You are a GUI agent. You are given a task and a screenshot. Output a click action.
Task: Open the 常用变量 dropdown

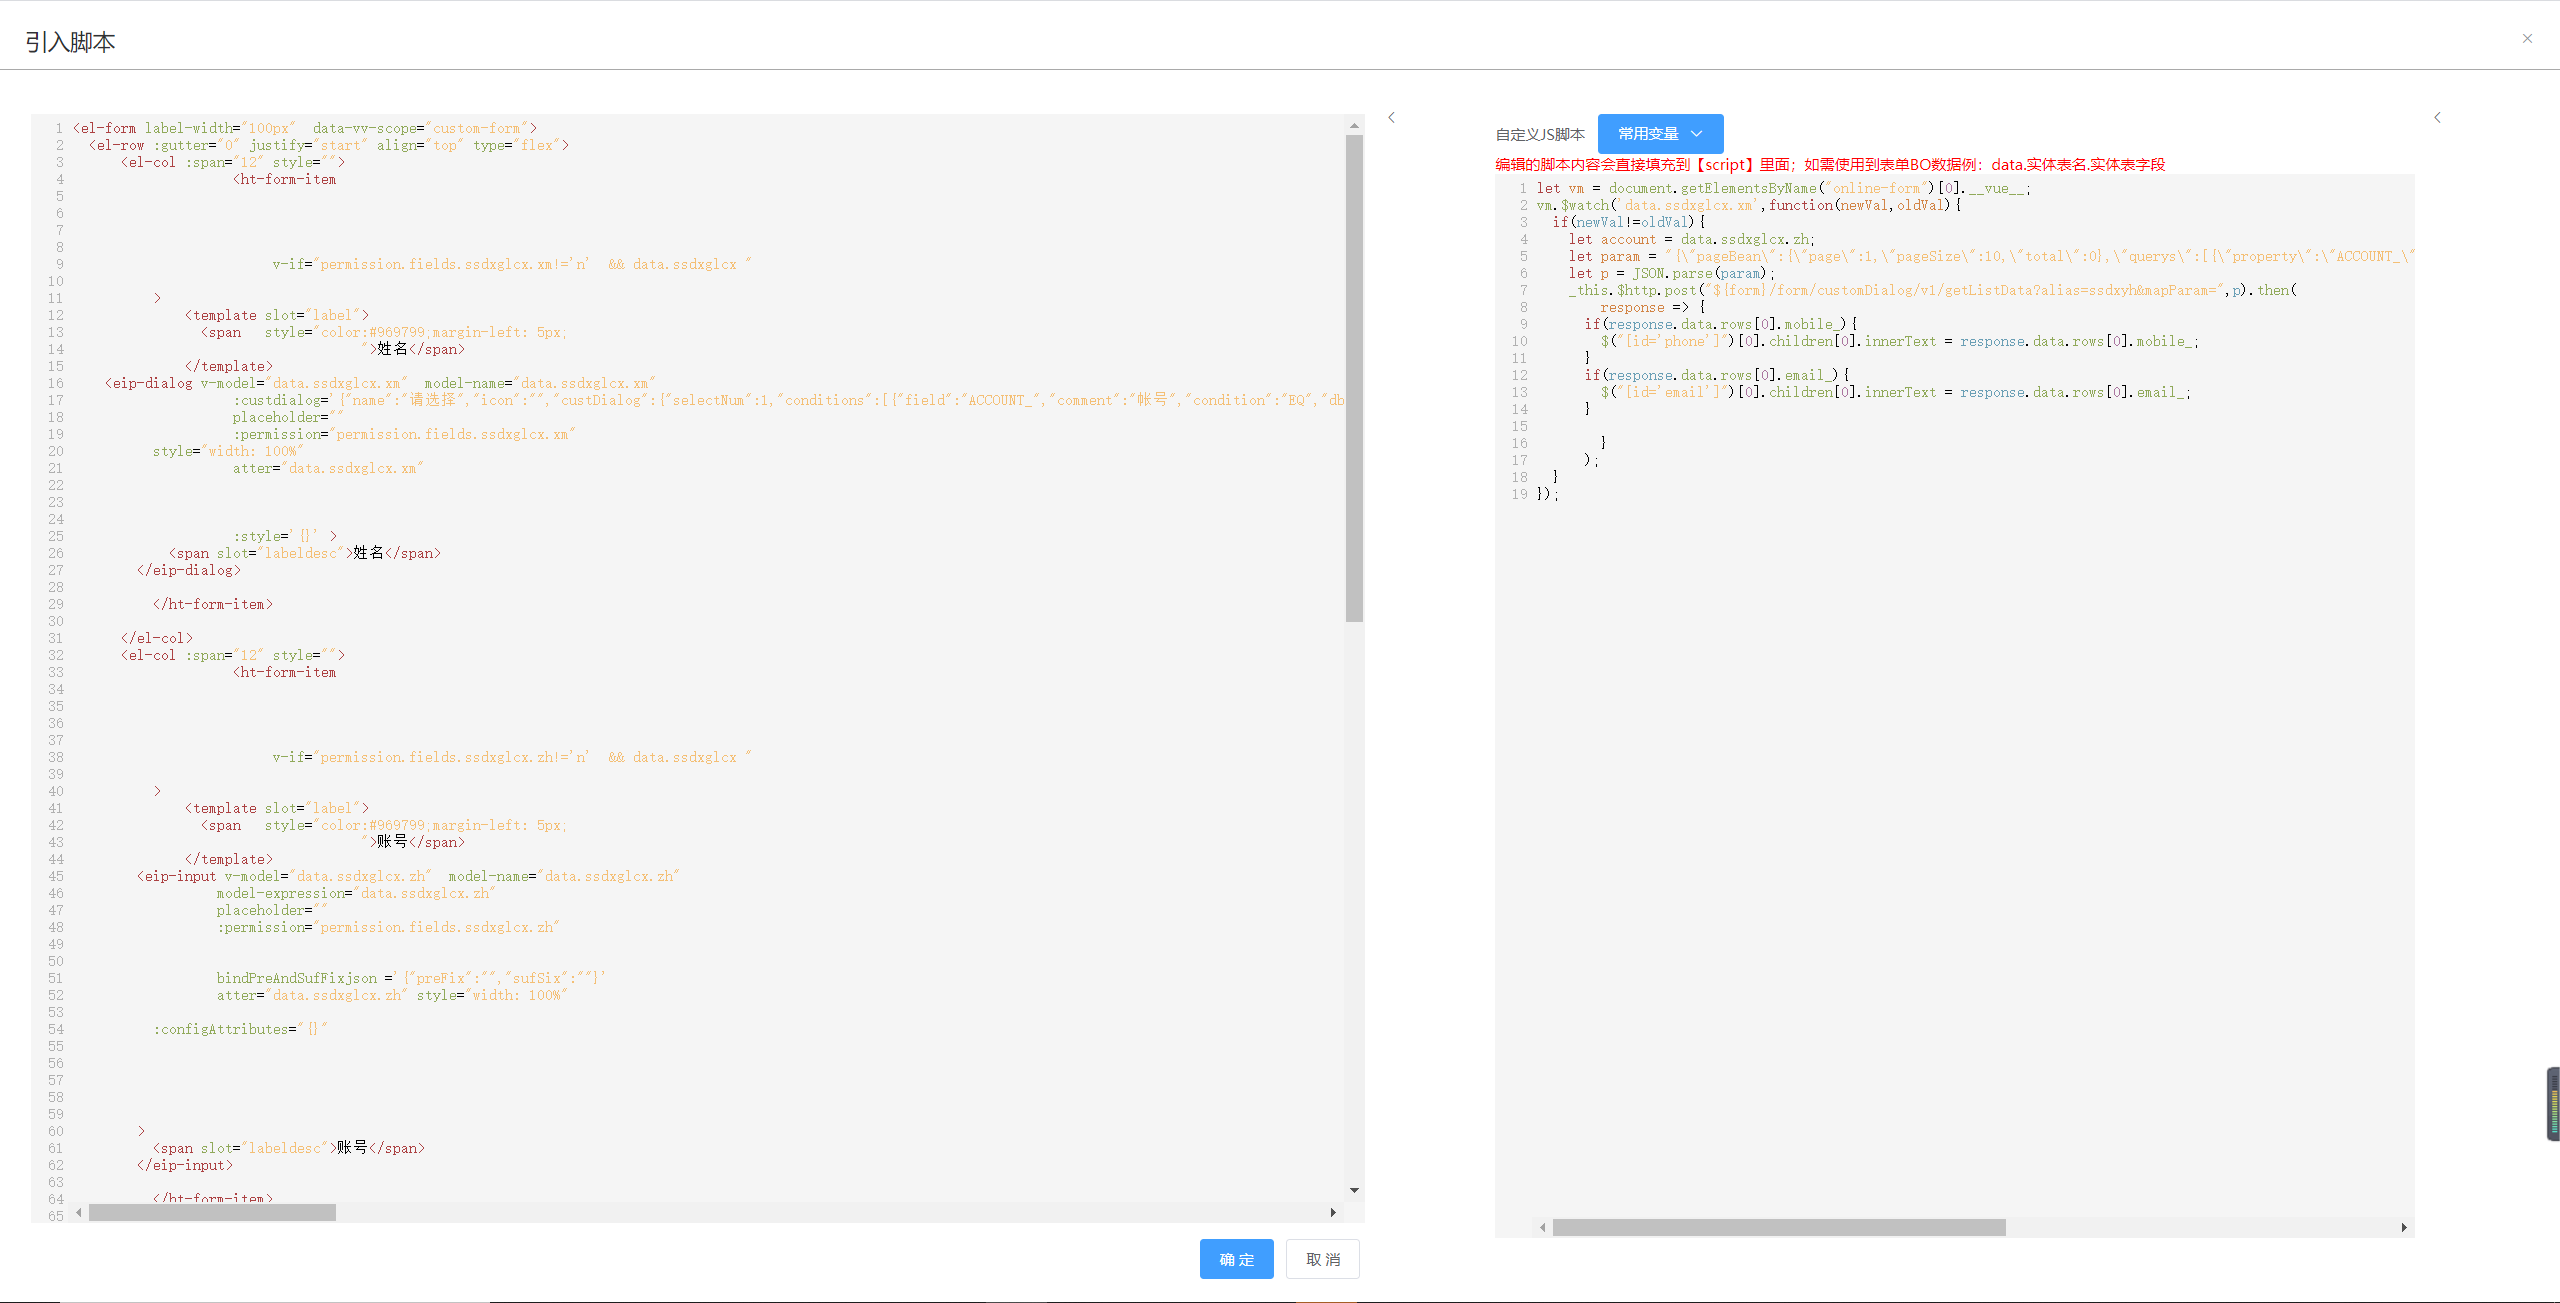coord(1660,134)
